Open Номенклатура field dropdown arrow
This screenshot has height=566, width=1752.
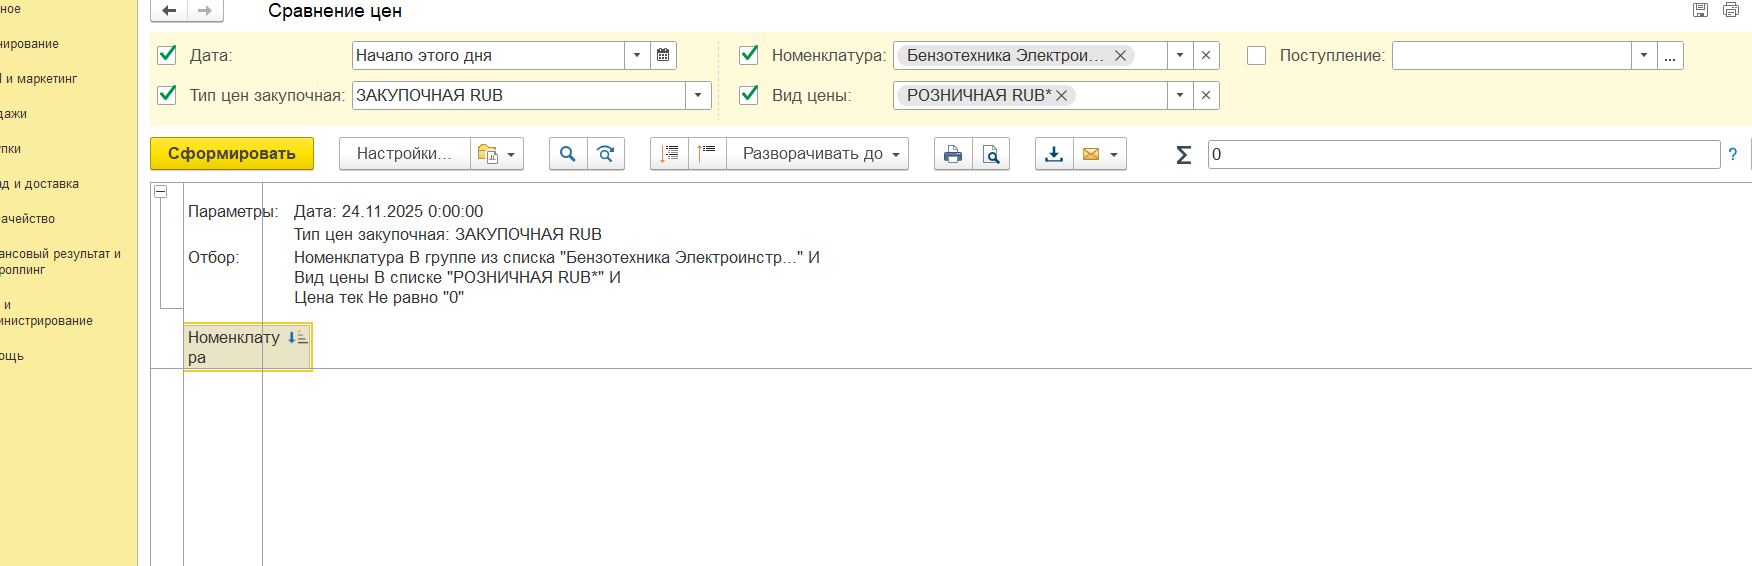(x=1180, y=55)
